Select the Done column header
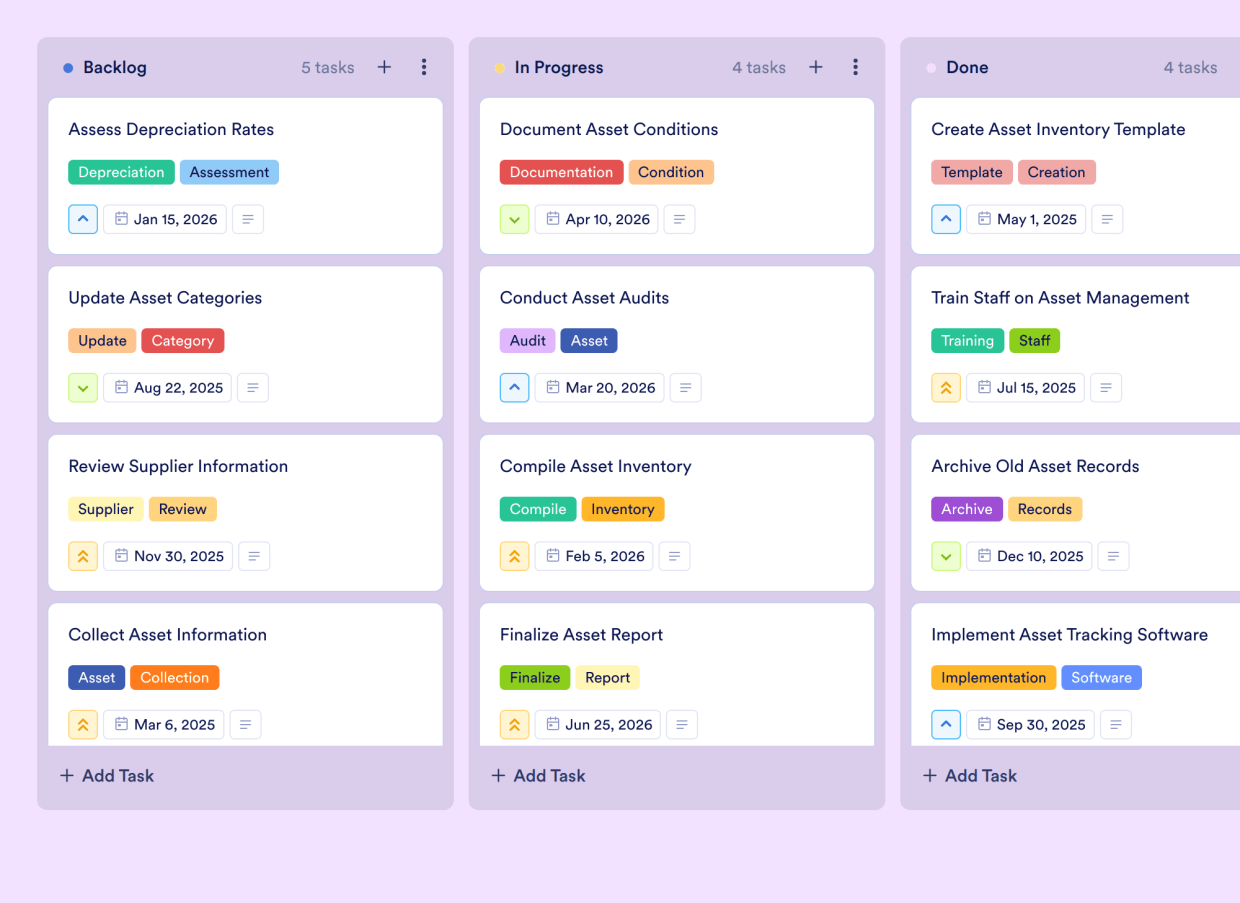 (967, 67)
